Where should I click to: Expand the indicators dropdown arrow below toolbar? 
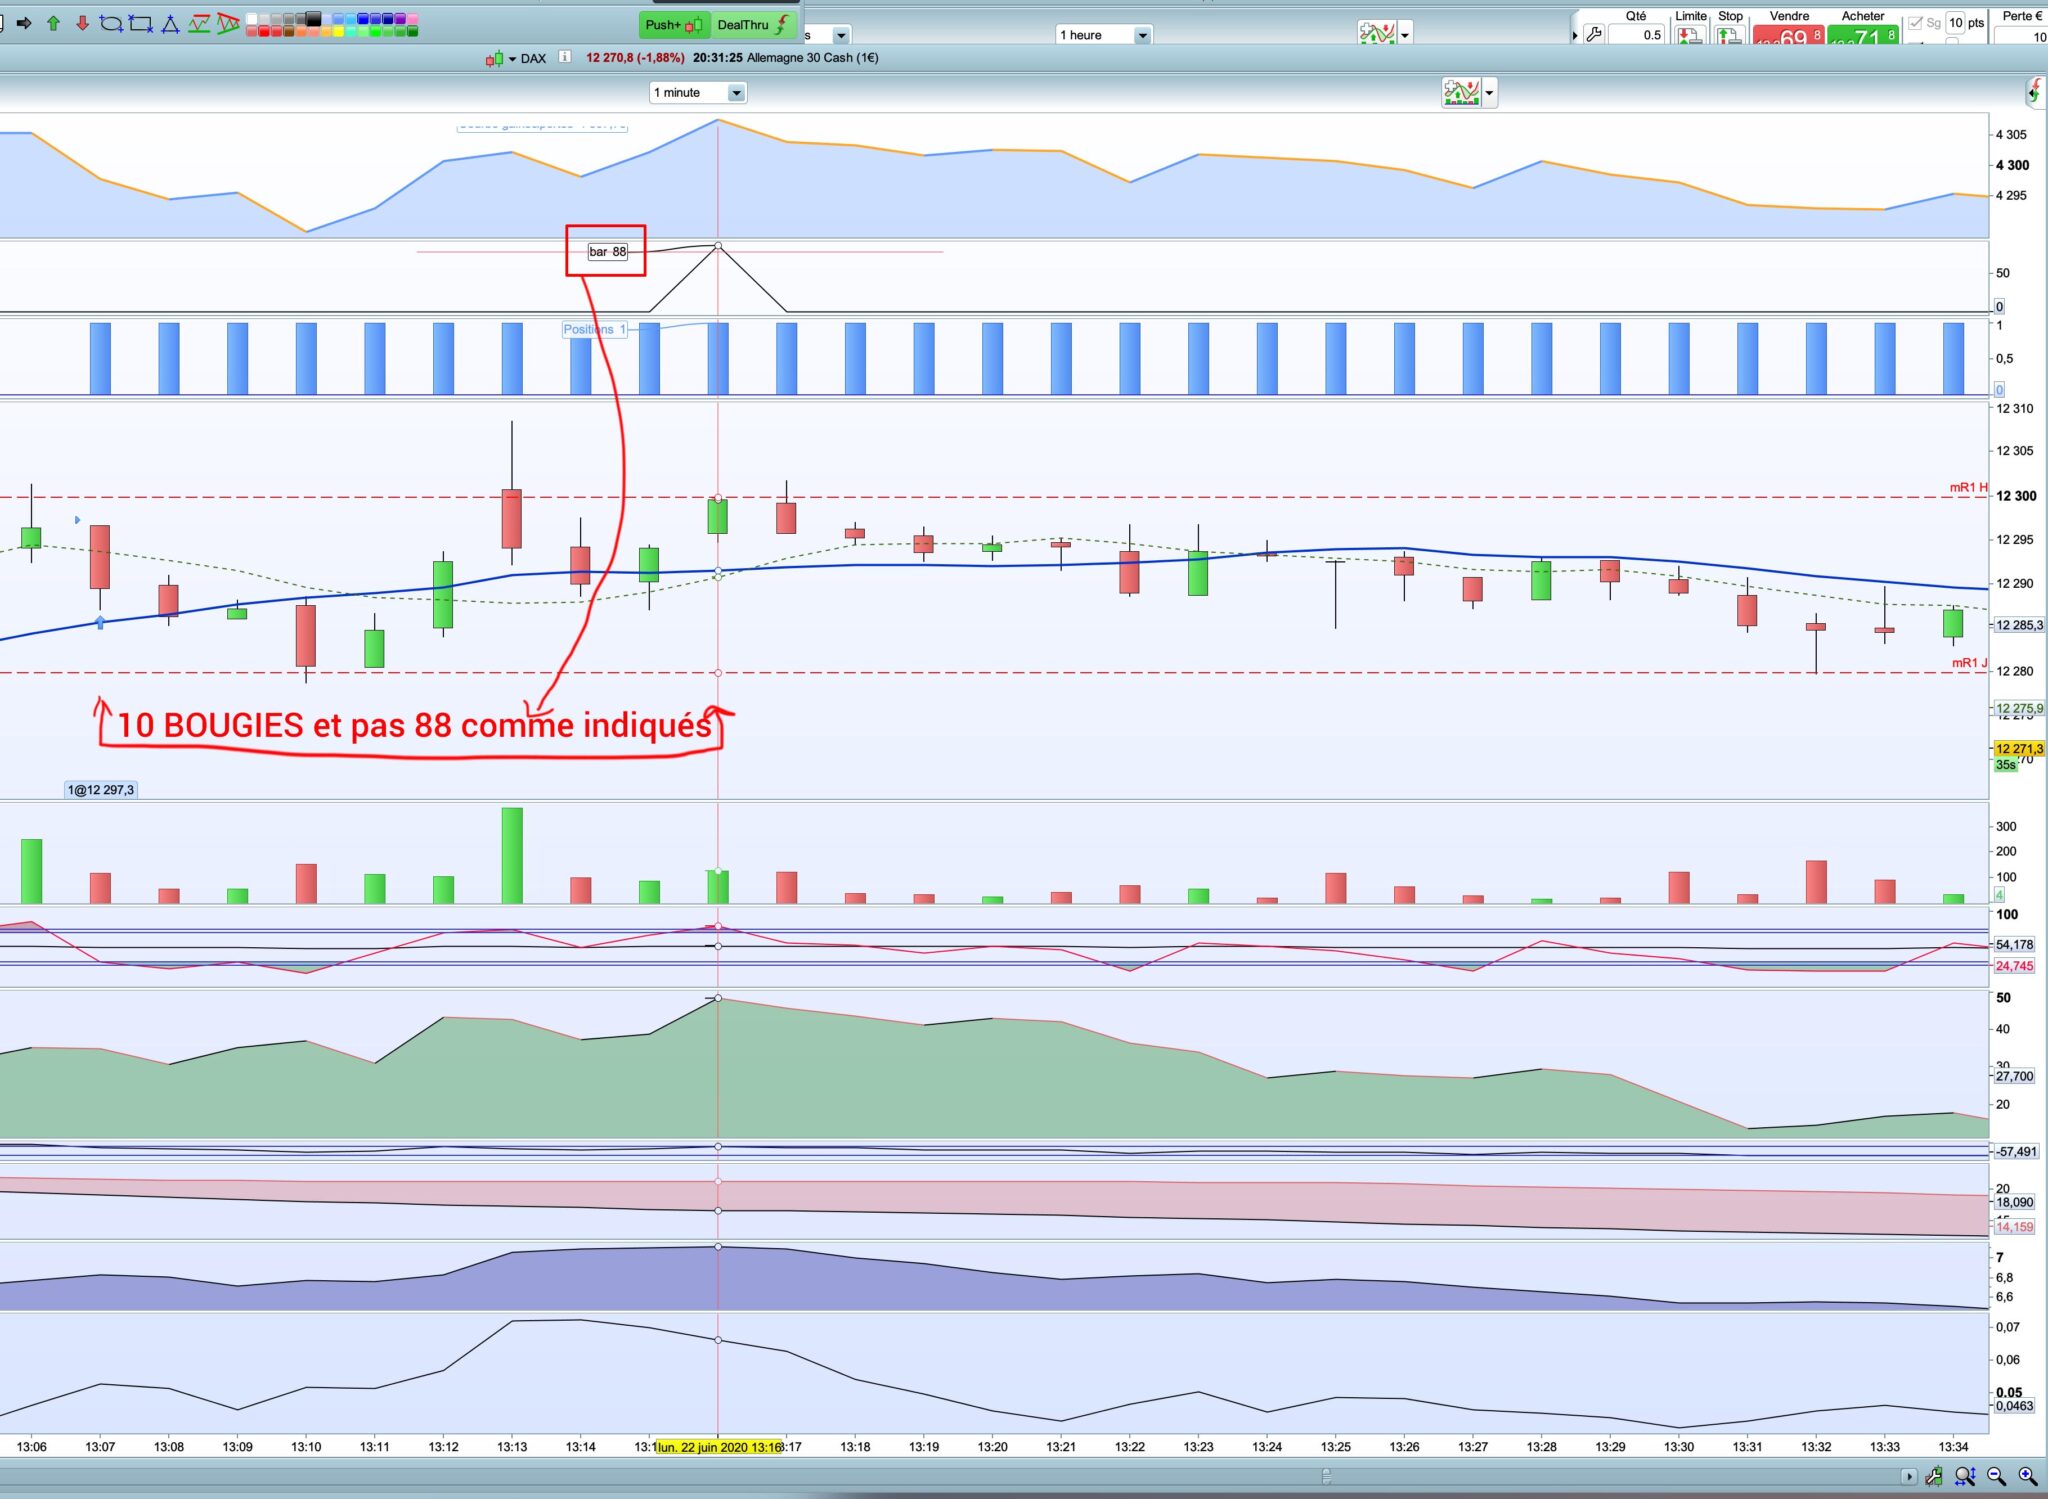tap(1489, 94)
